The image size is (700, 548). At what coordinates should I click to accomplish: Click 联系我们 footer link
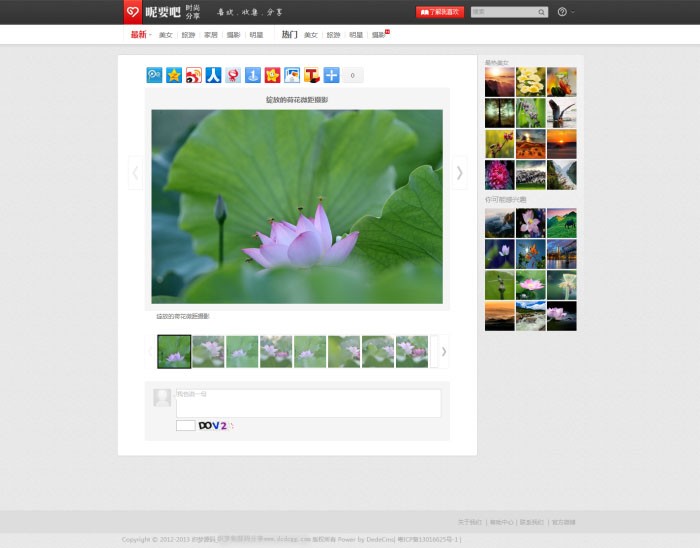532,522
